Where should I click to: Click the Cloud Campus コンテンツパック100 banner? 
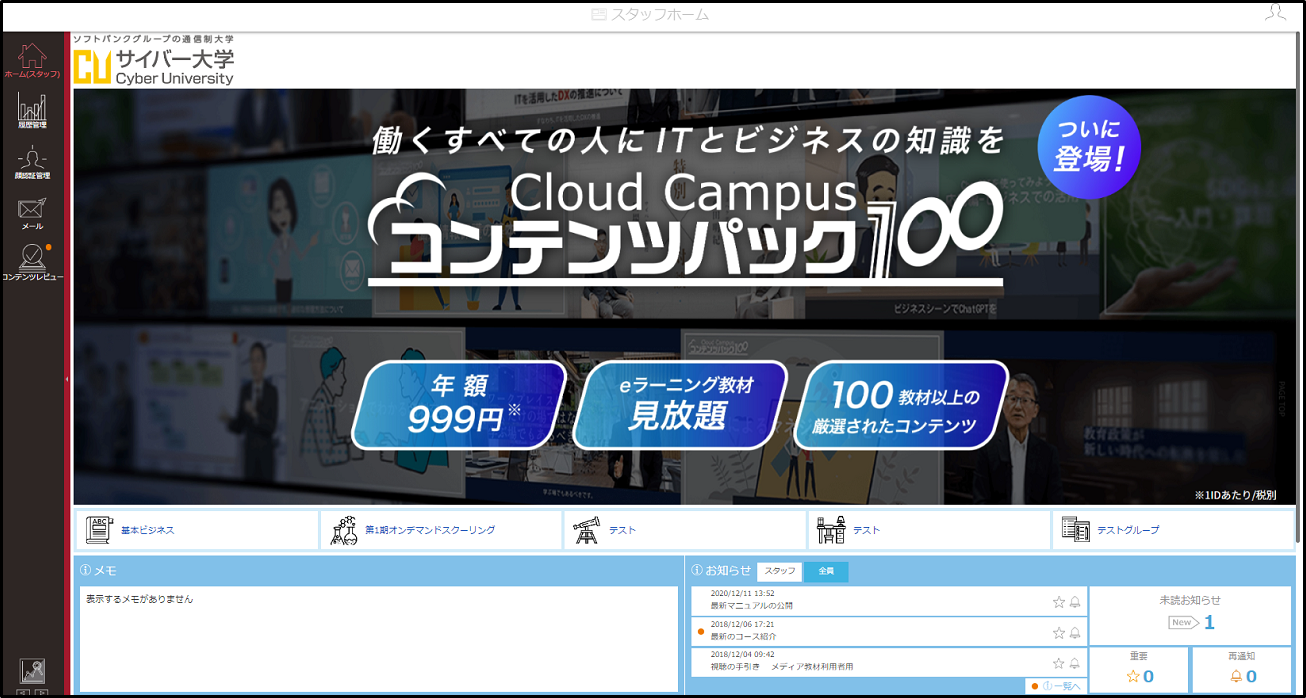coord(685,296)
